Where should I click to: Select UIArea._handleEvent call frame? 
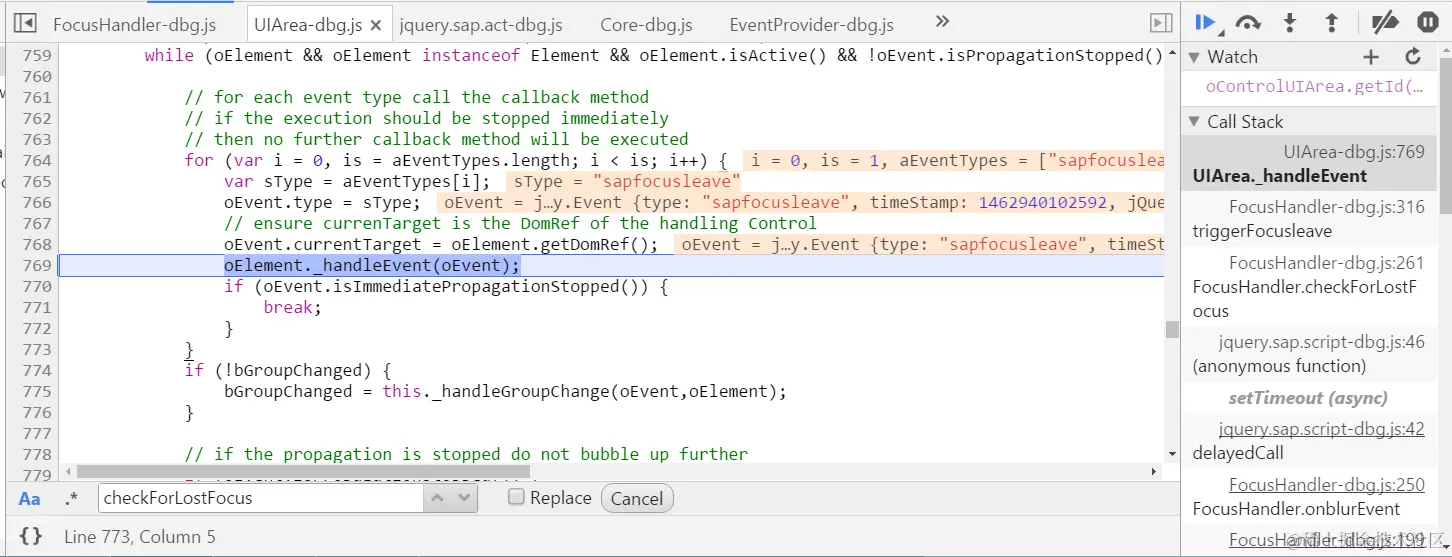point(1309,164)
